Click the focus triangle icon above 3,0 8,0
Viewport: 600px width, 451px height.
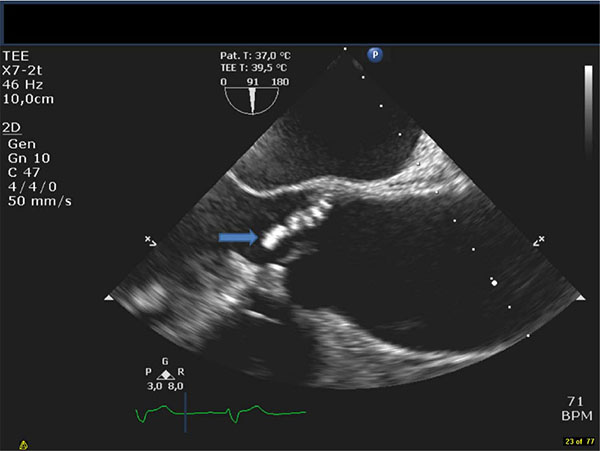point(165,375)
